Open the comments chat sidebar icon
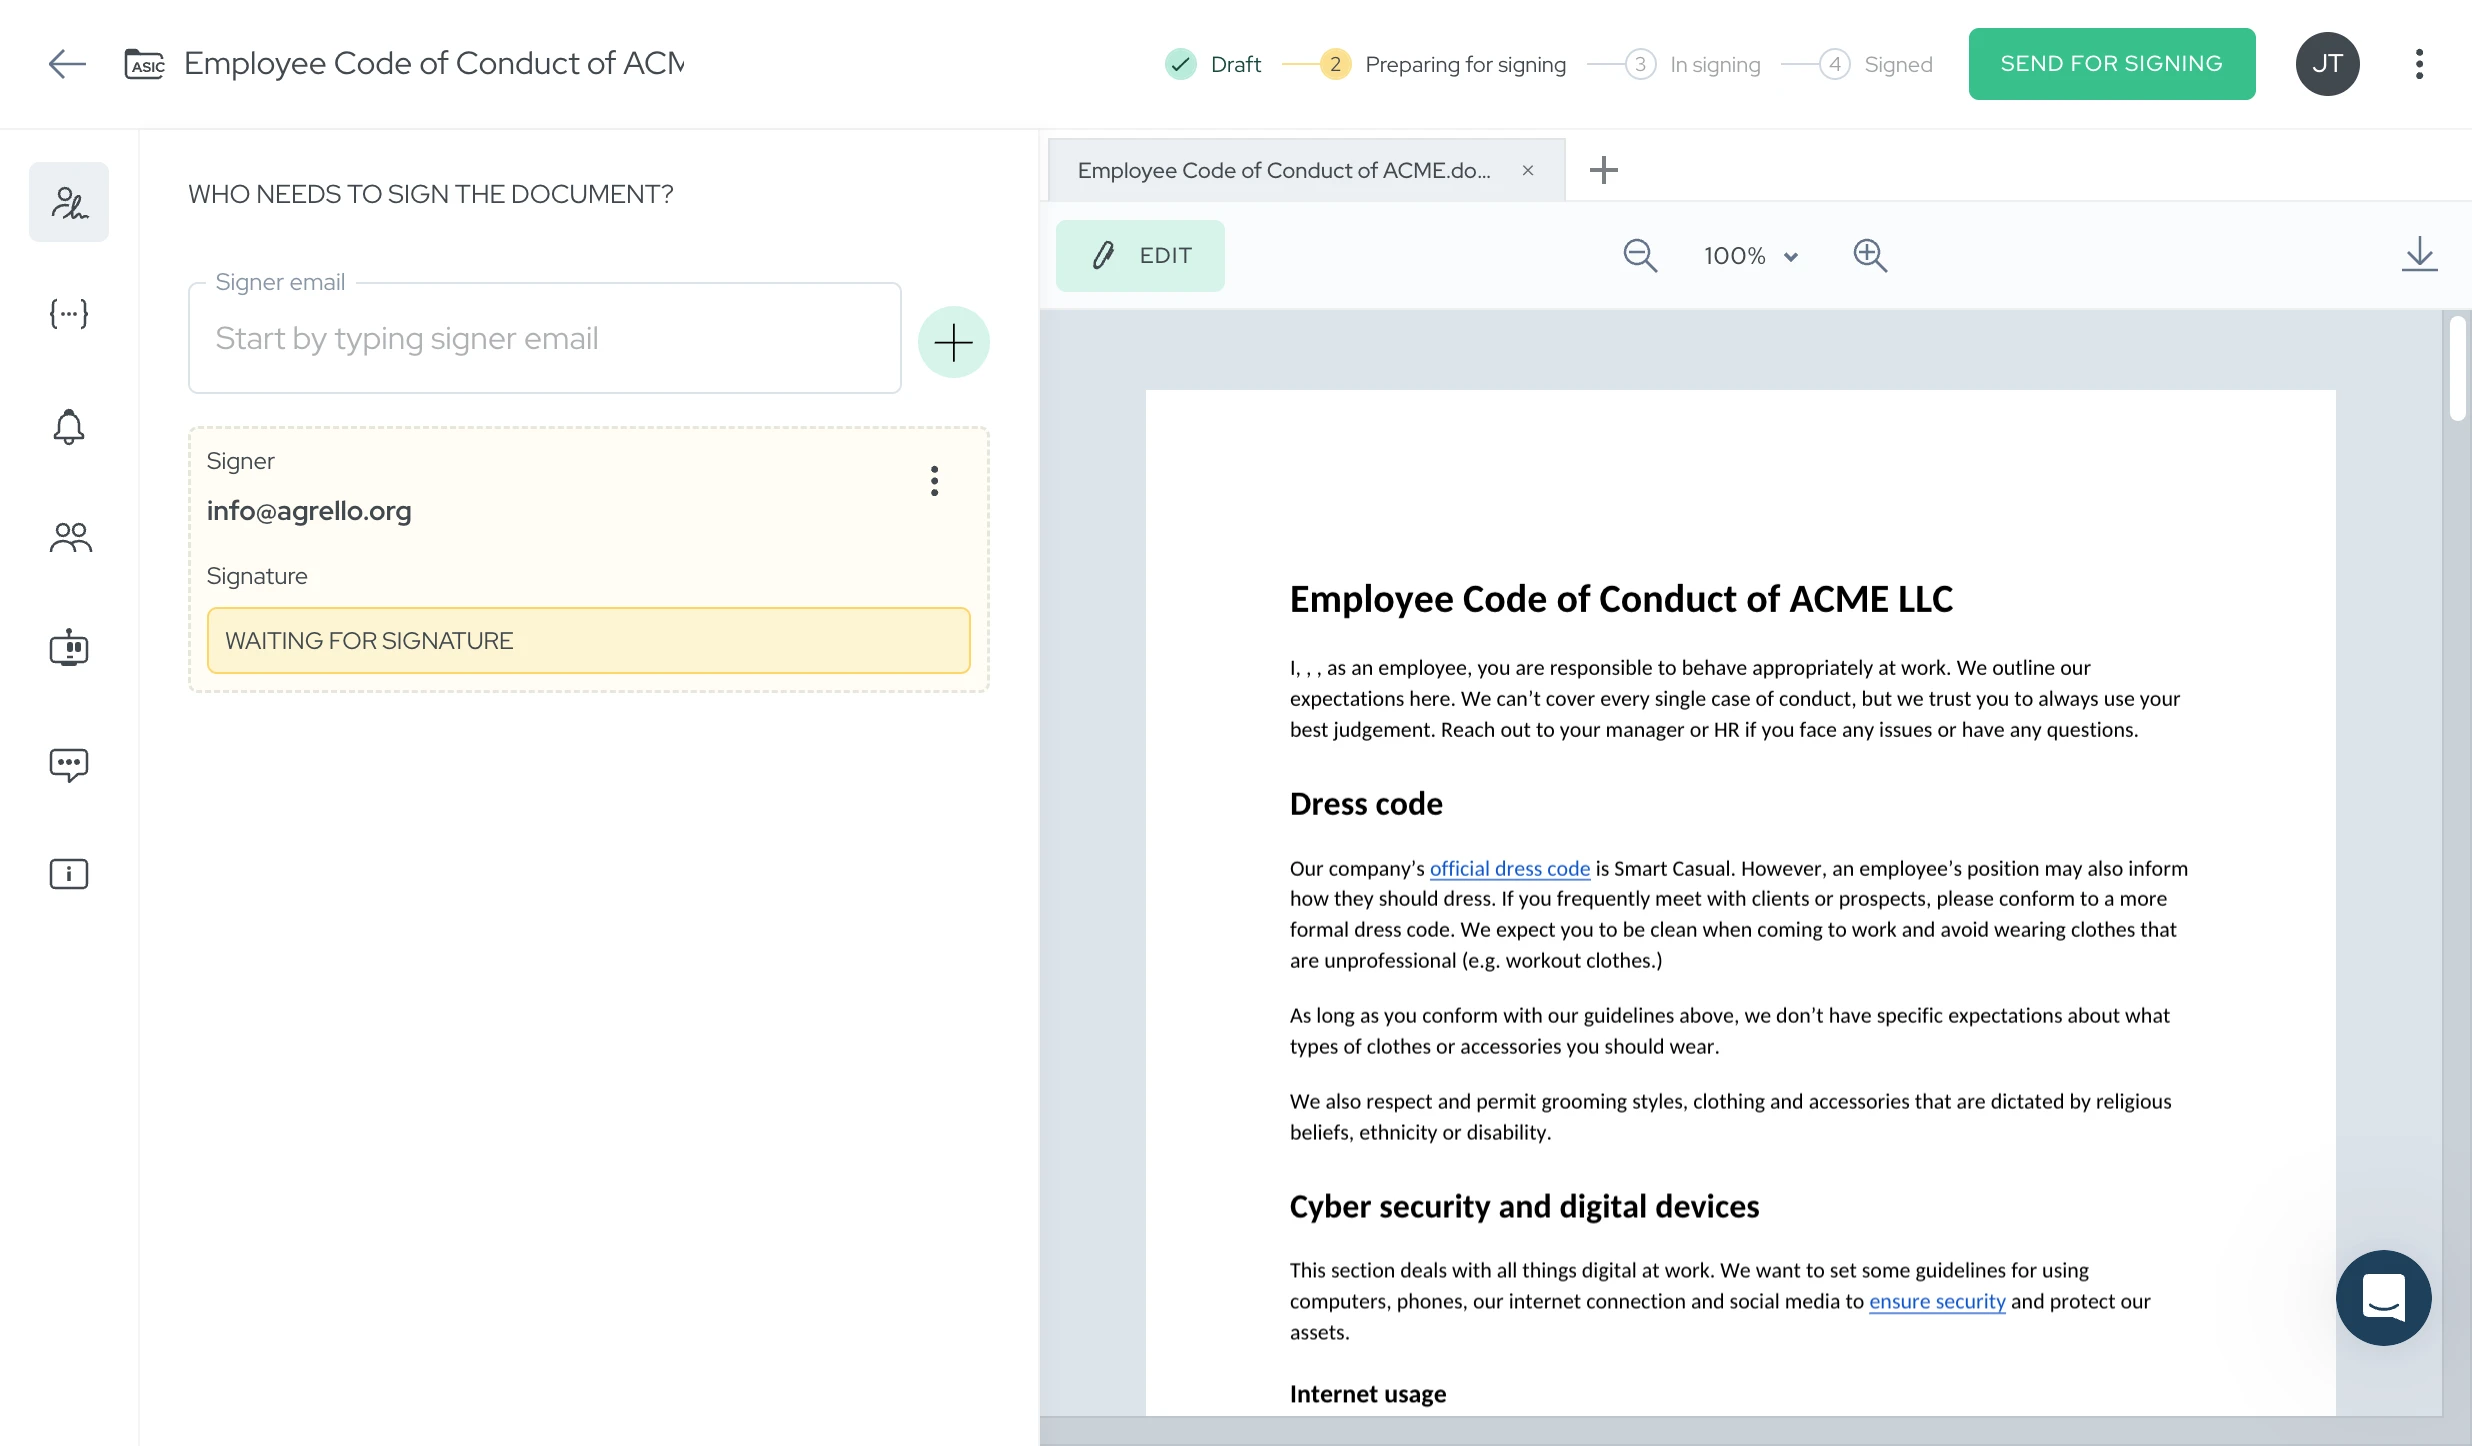Viewport: 2472px width, 1446px height. pos(69,765)
